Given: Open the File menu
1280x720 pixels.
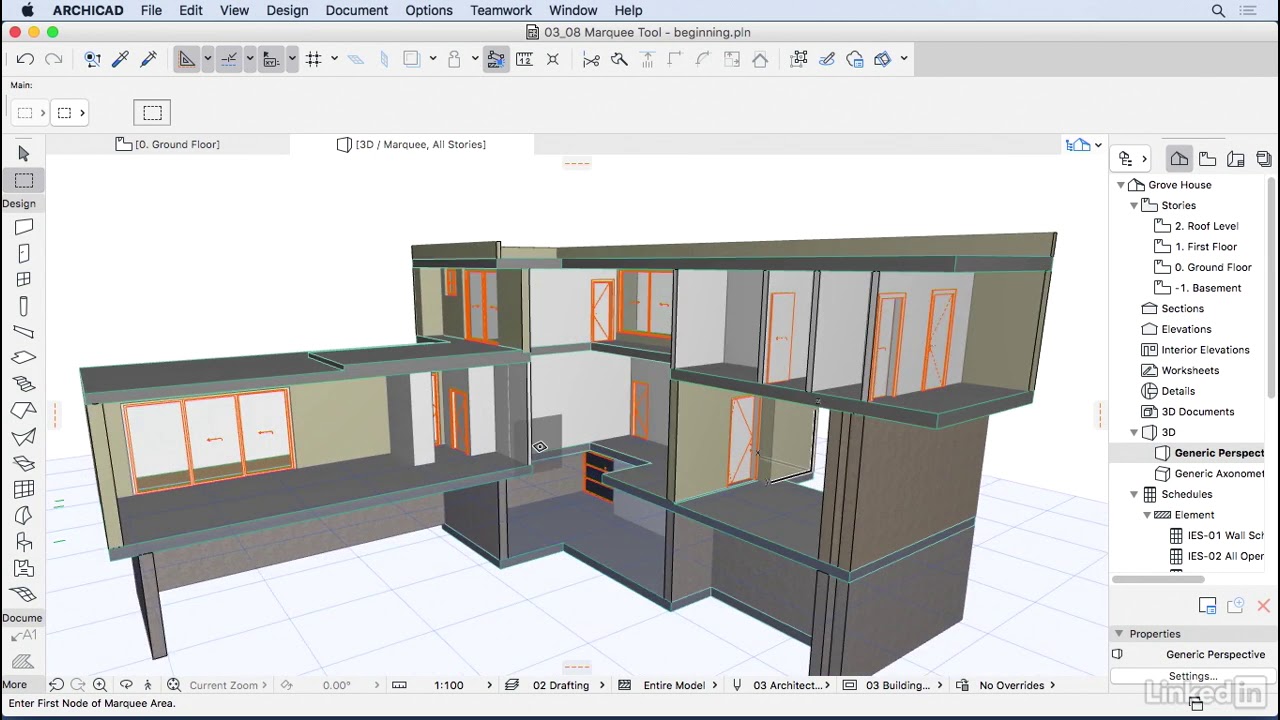Looking at the screenshot, I should (151, 10).
